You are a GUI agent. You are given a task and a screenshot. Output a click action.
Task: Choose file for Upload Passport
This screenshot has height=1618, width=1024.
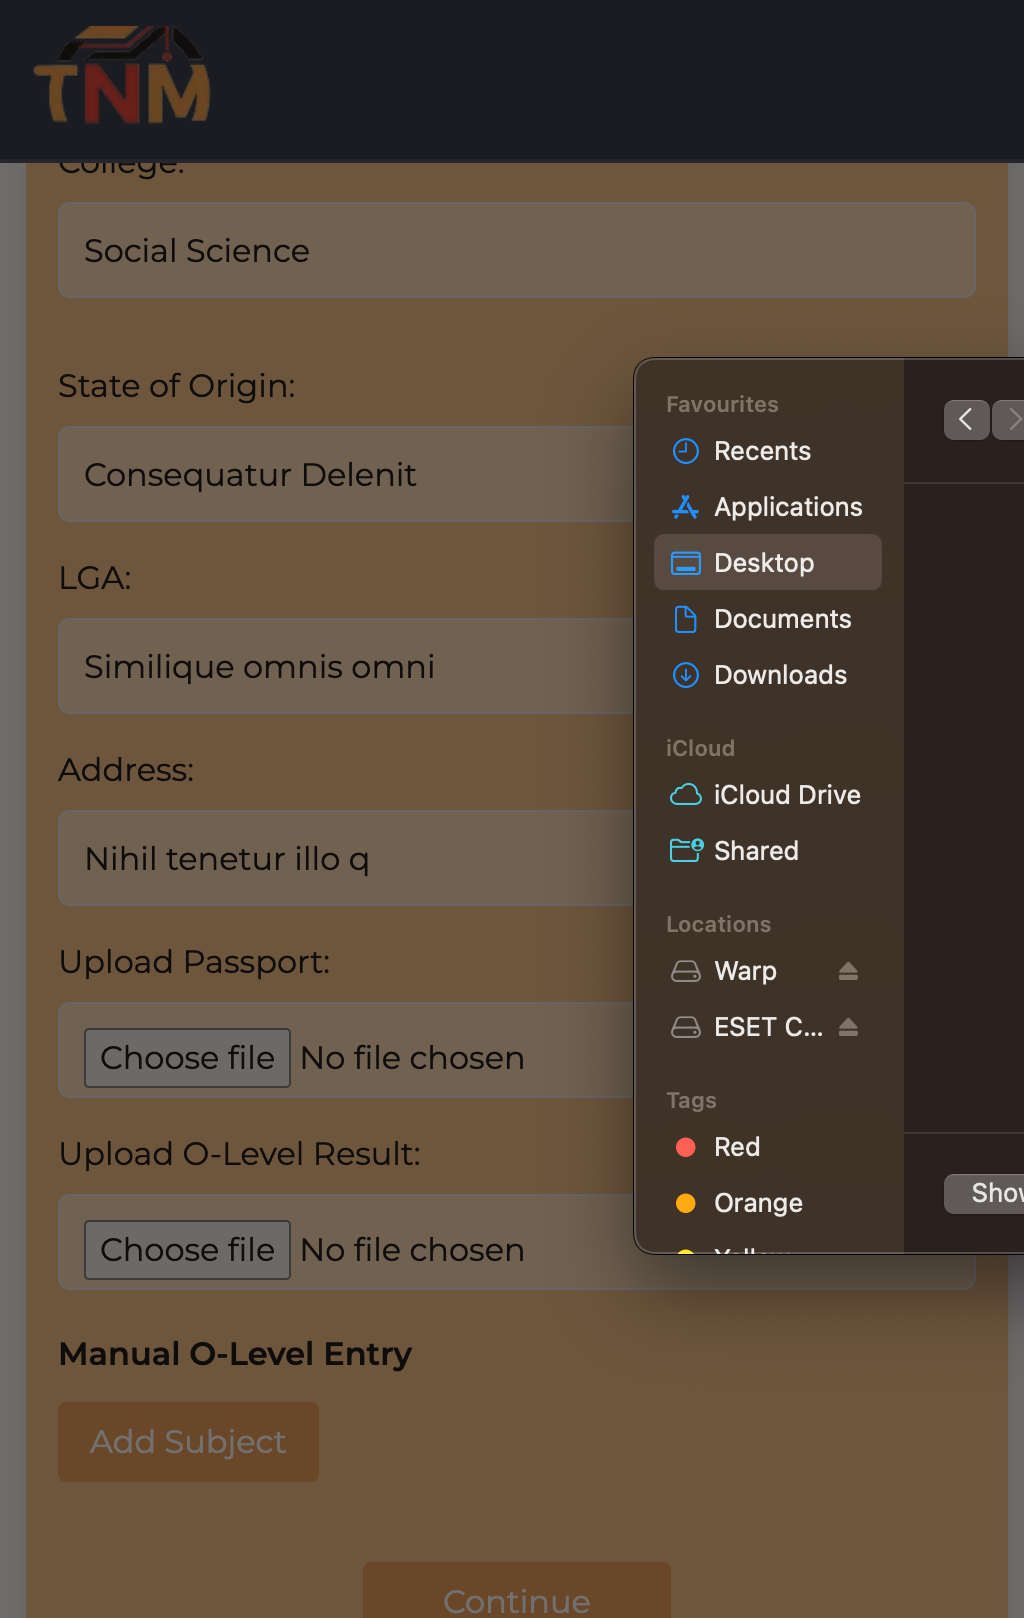coord(187,1058)
